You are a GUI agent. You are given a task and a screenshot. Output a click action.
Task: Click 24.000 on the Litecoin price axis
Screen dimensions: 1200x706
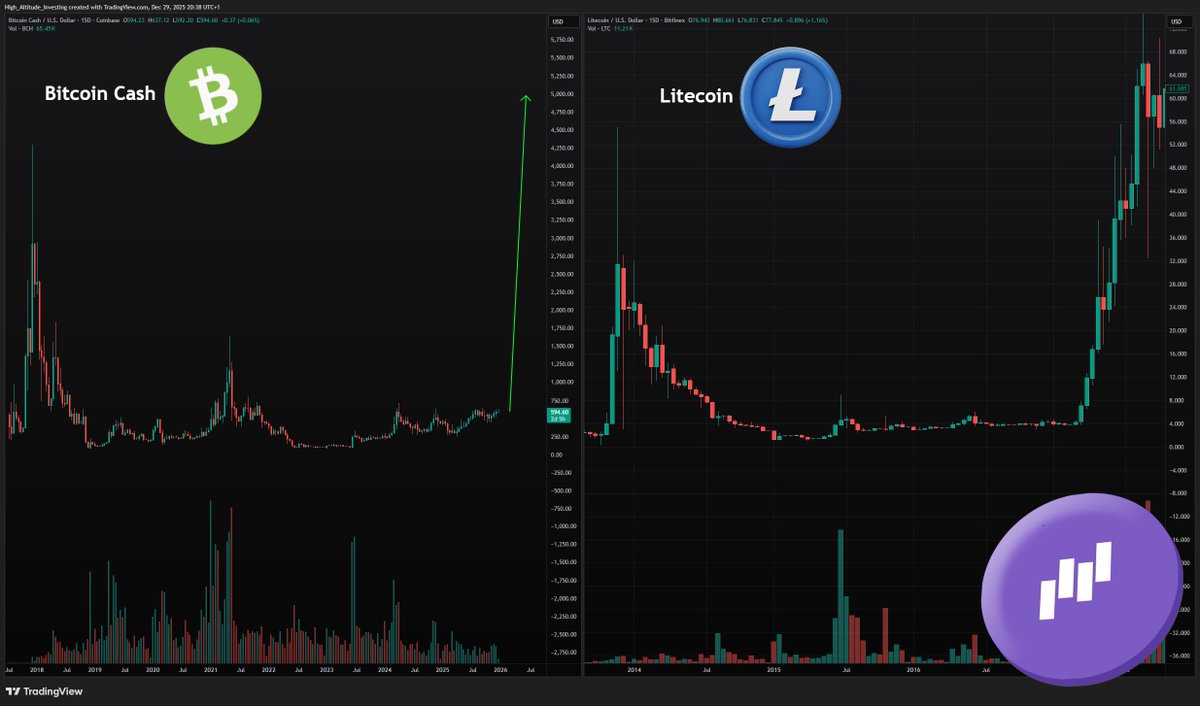tap(1178, 308)
